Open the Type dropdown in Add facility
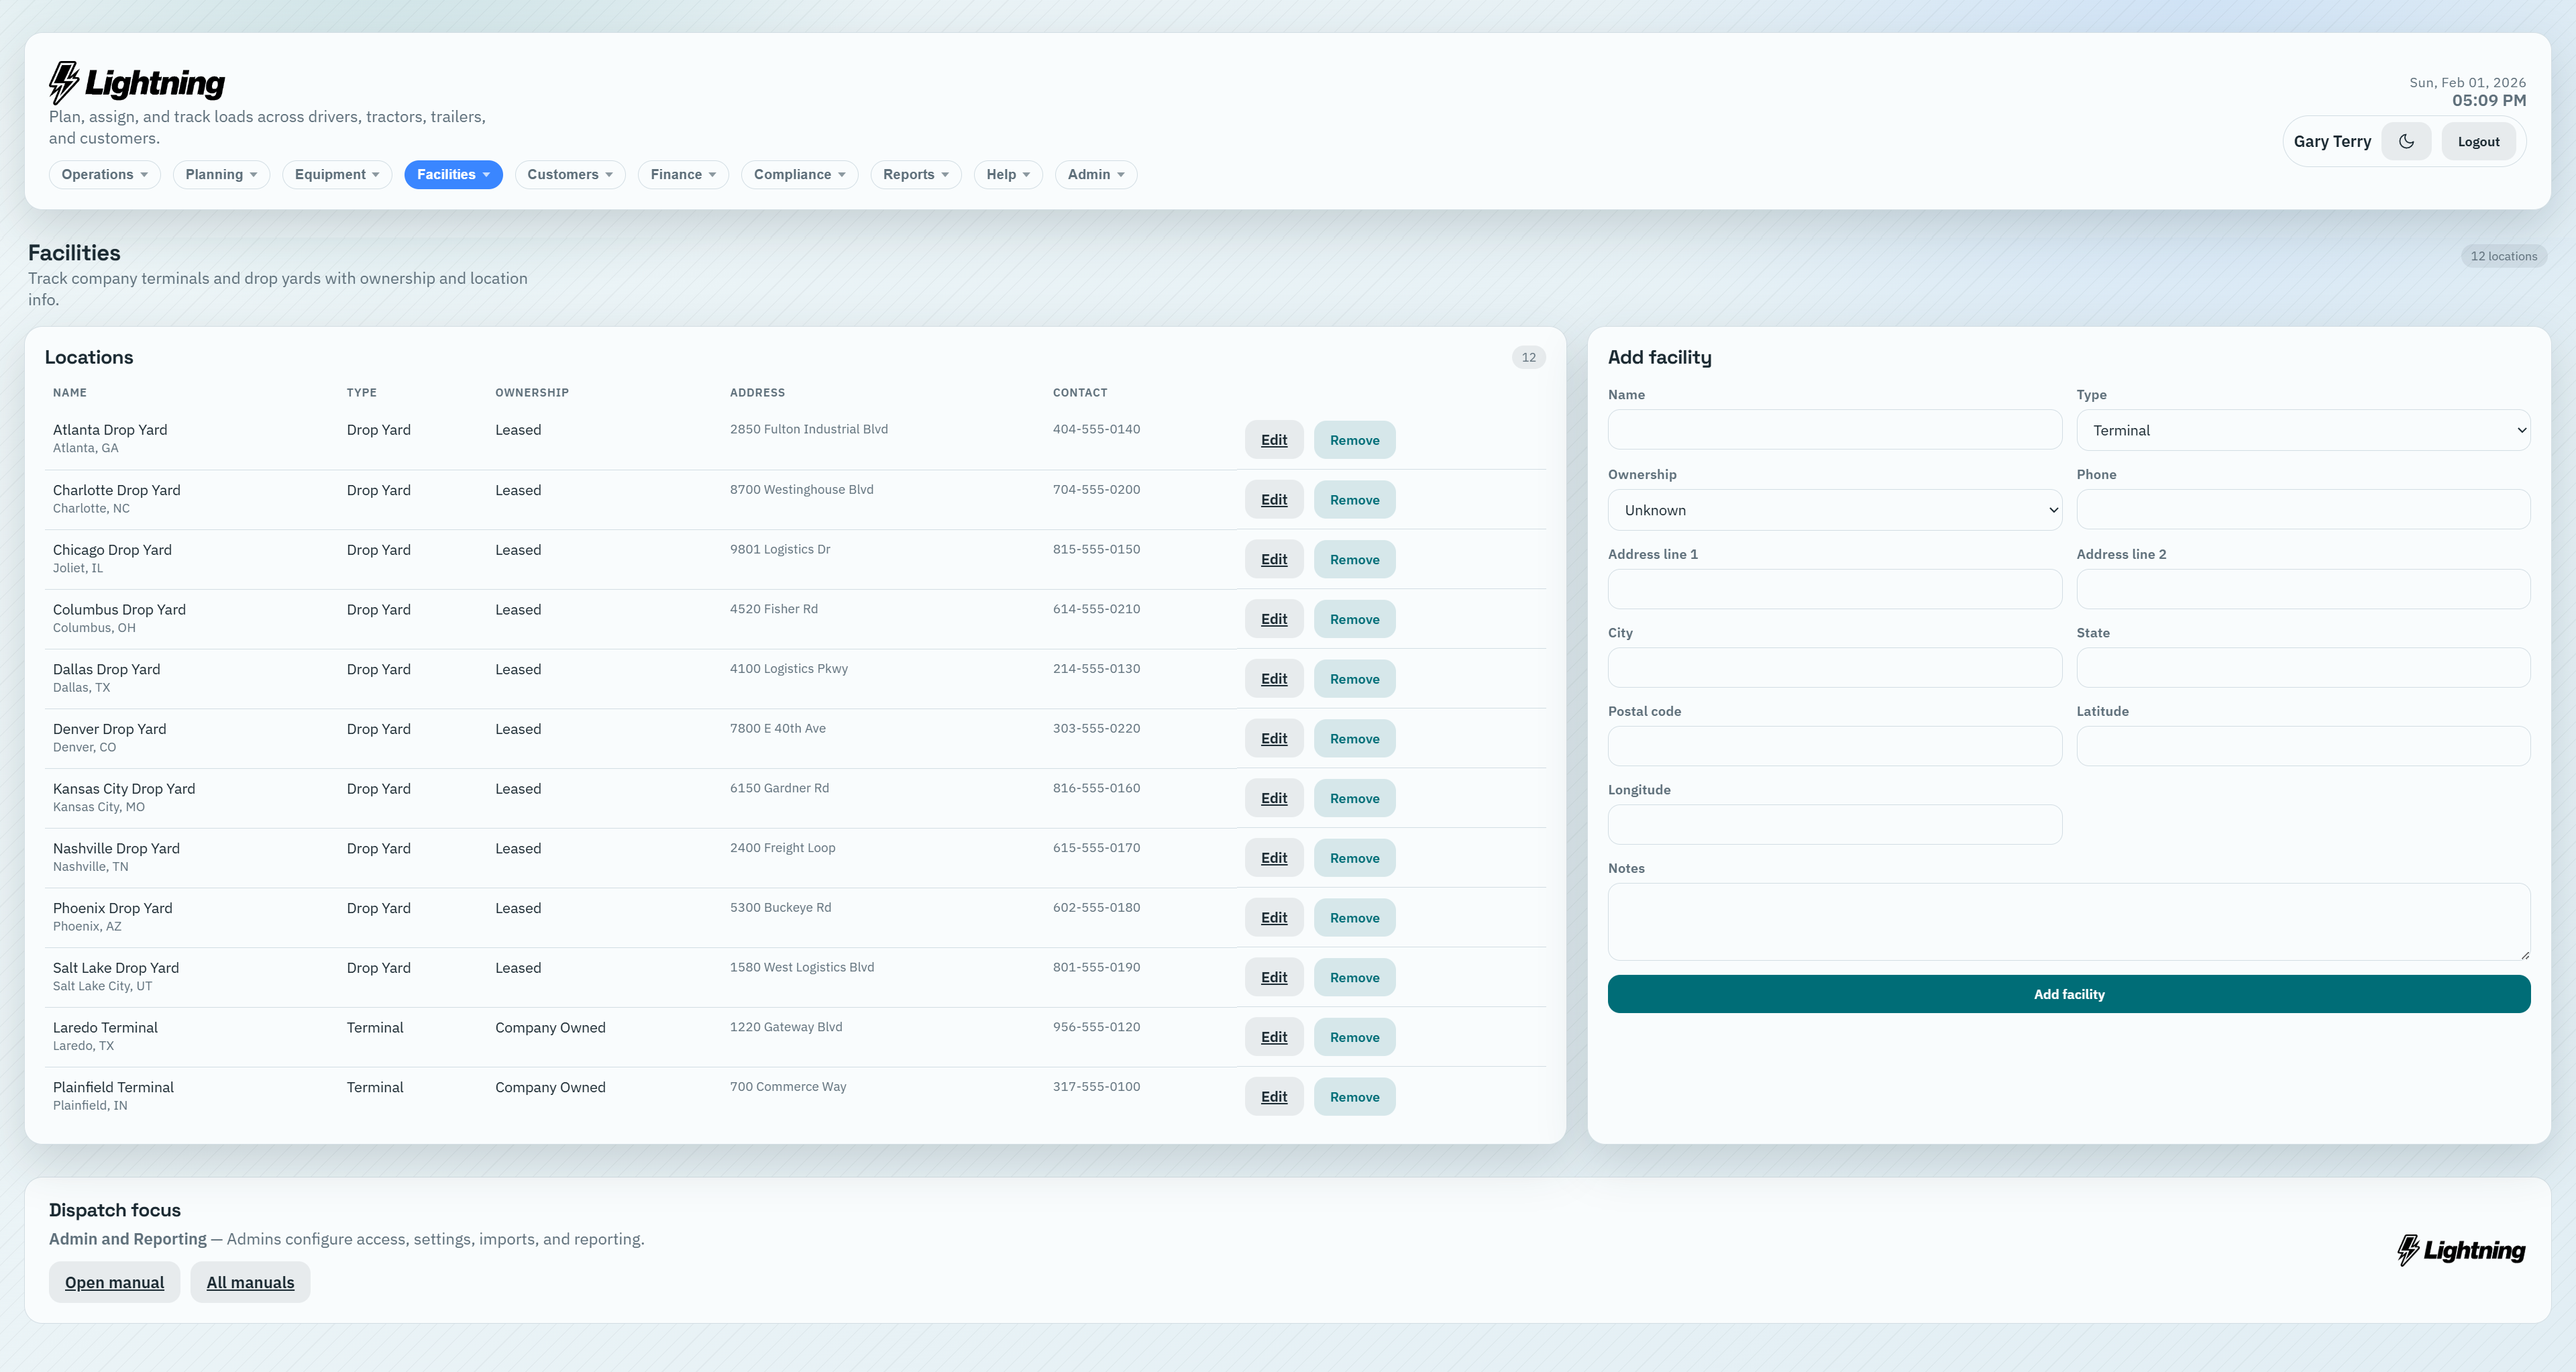Image resolution: width=2576 pixels, height=1372 pixels. [2302, 430]
